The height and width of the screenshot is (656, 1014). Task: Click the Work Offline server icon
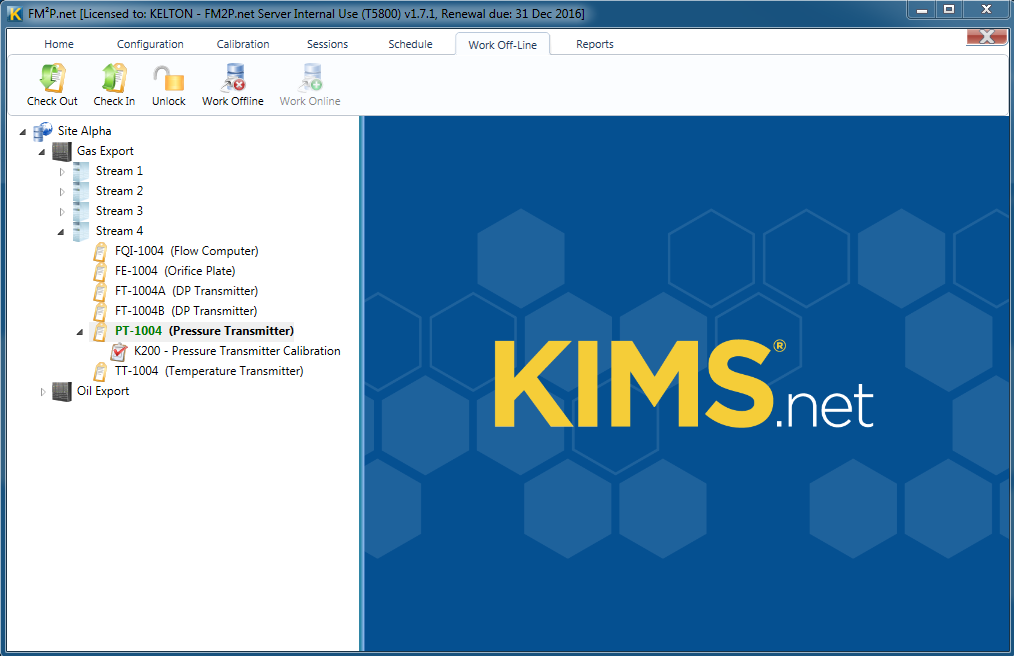[x=233, y=78]
